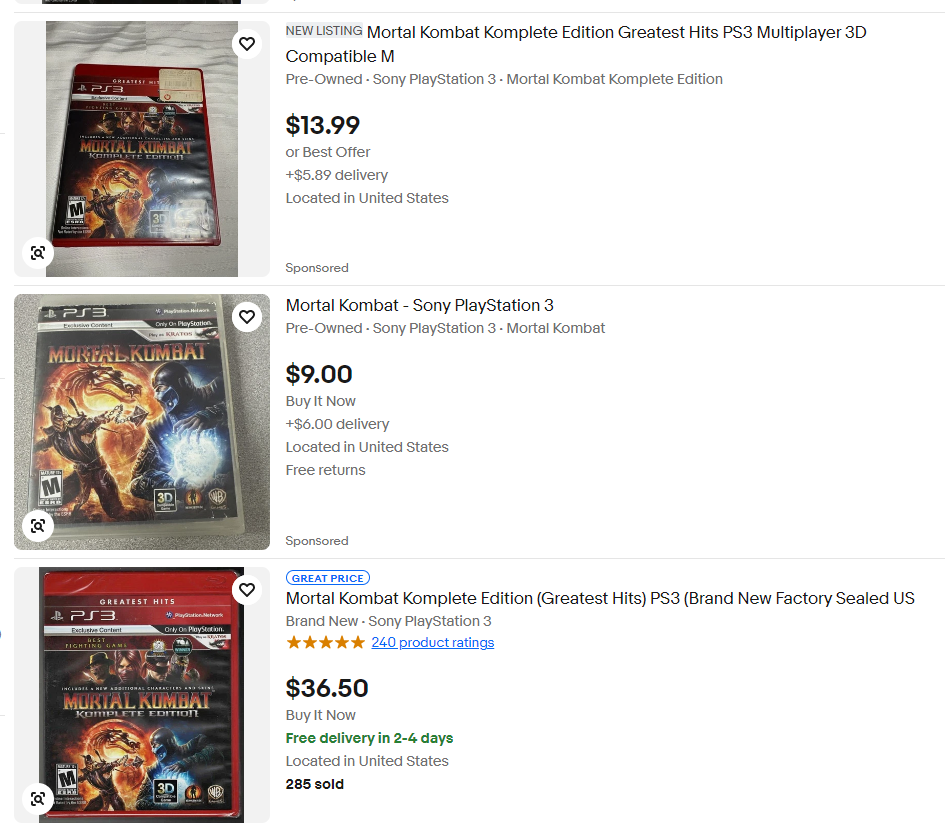Open Mortal Kombat - Sony PlayStation 3 listing title
Viewport: 948px width, 827px height.
point(420,305)
